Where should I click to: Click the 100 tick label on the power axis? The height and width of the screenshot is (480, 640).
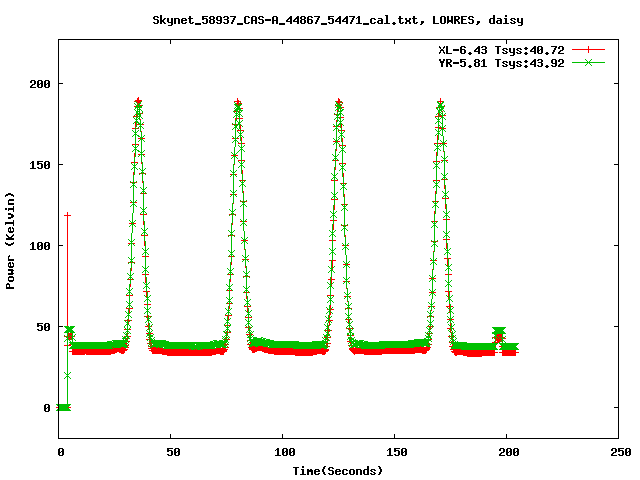40,246
